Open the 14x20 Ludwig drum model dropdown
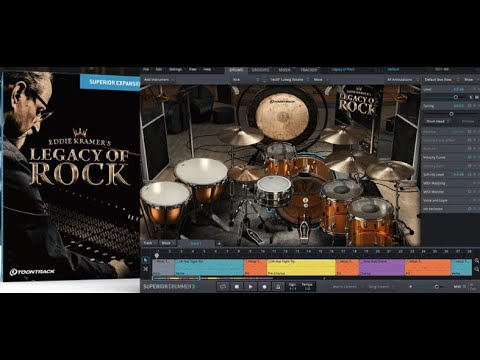Viewport: 480px width, 360px height. pos(289,80)
